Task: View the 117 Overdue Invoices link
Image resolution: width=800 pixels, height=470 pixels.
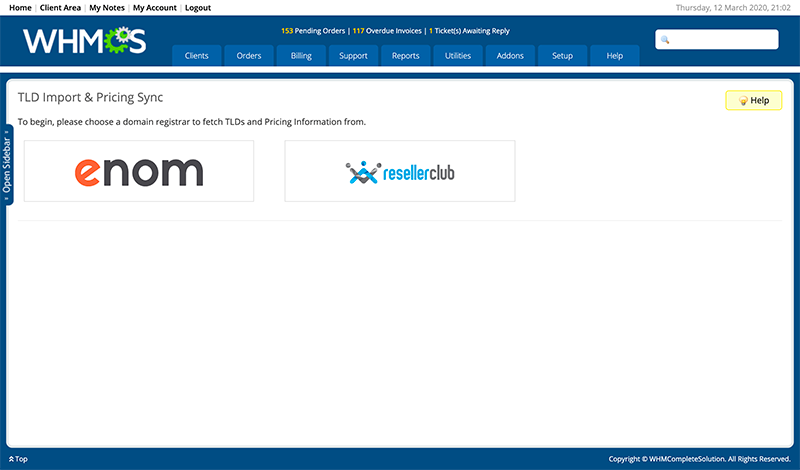Action: (387, 31)
